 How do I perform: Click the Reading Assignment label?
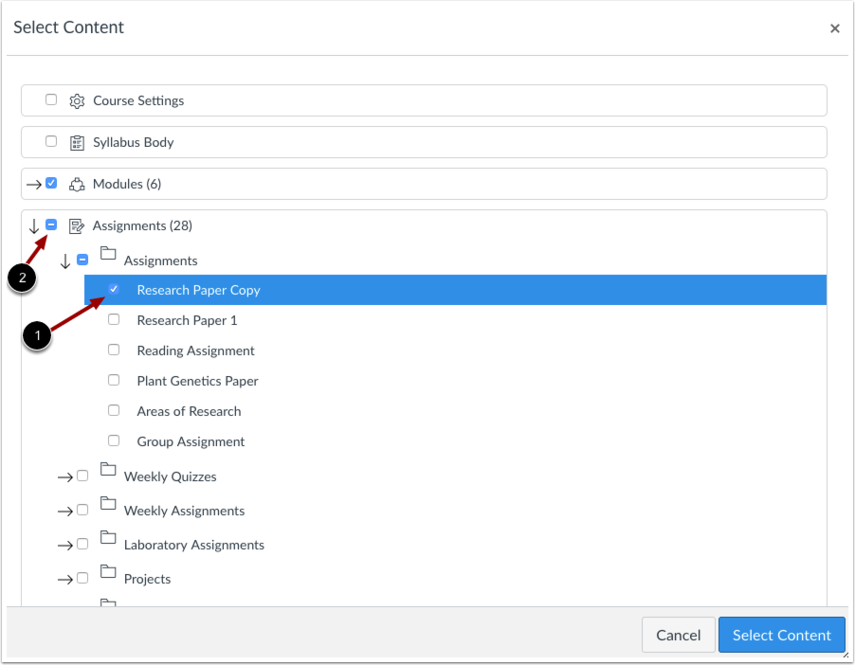point(196,350)
